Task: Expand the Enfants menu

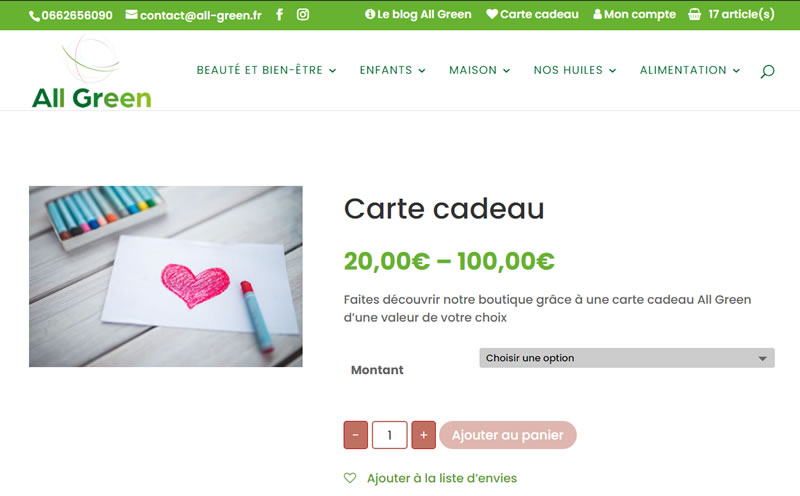Action: click(392, 70)
